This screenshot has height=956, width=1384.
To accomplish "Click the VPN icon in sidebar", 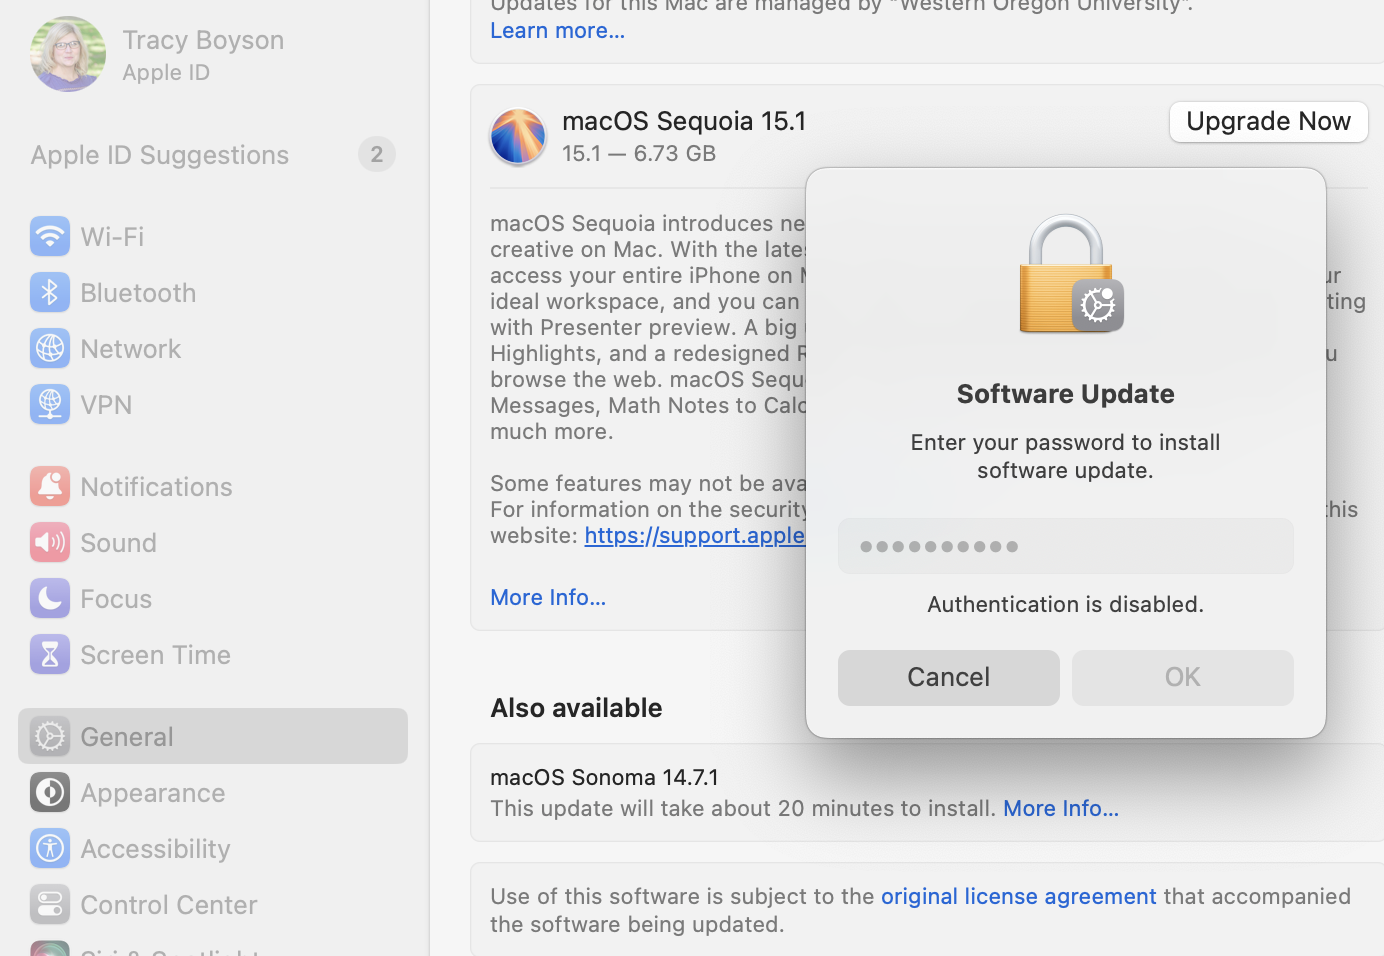I will point(50,404).
